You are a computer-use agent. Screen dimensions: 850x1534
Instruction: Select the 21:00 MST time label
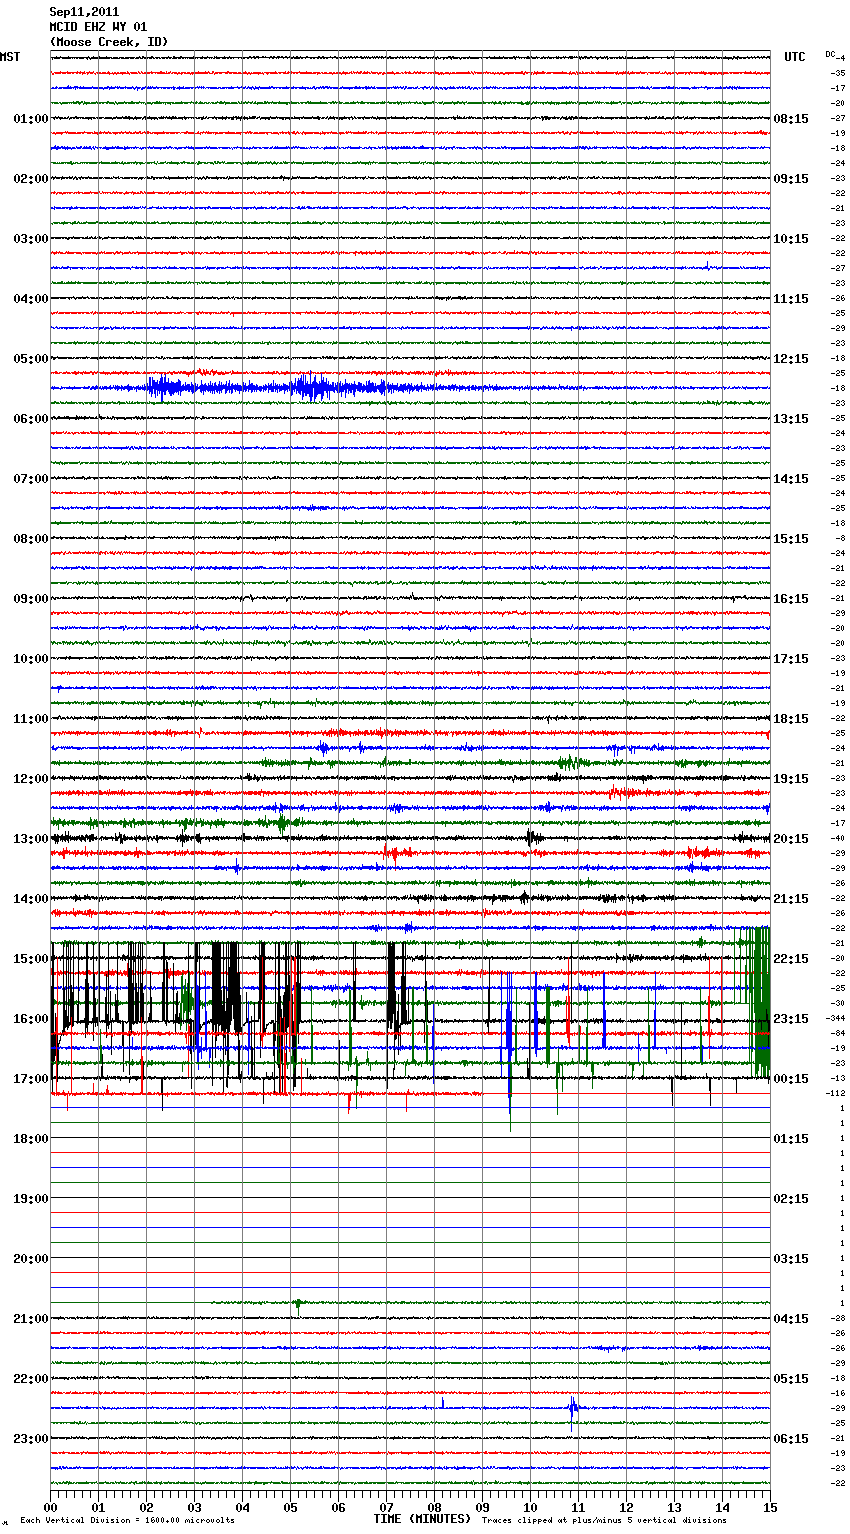[x=31, y=1319]
